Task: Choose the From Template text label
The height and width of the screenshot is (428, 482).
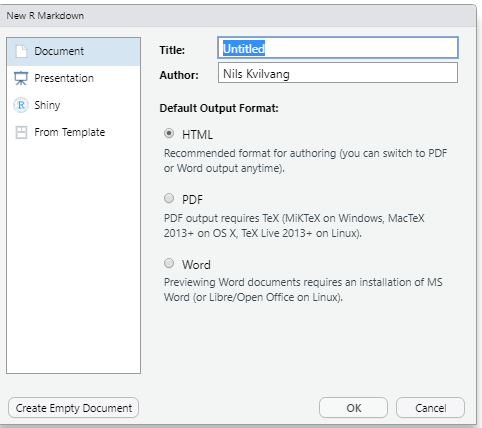Action: click(x=70, y=132)
